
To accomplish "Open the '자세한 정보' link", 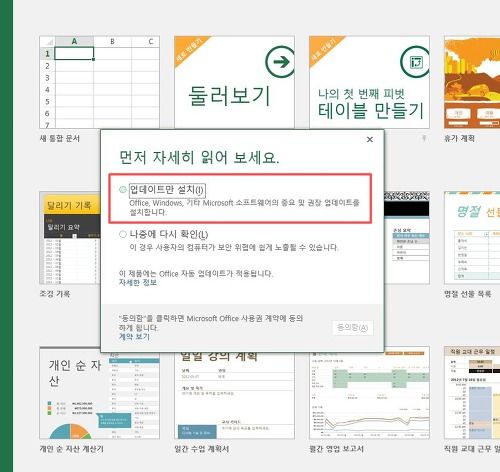I will [x=138, y=283].
